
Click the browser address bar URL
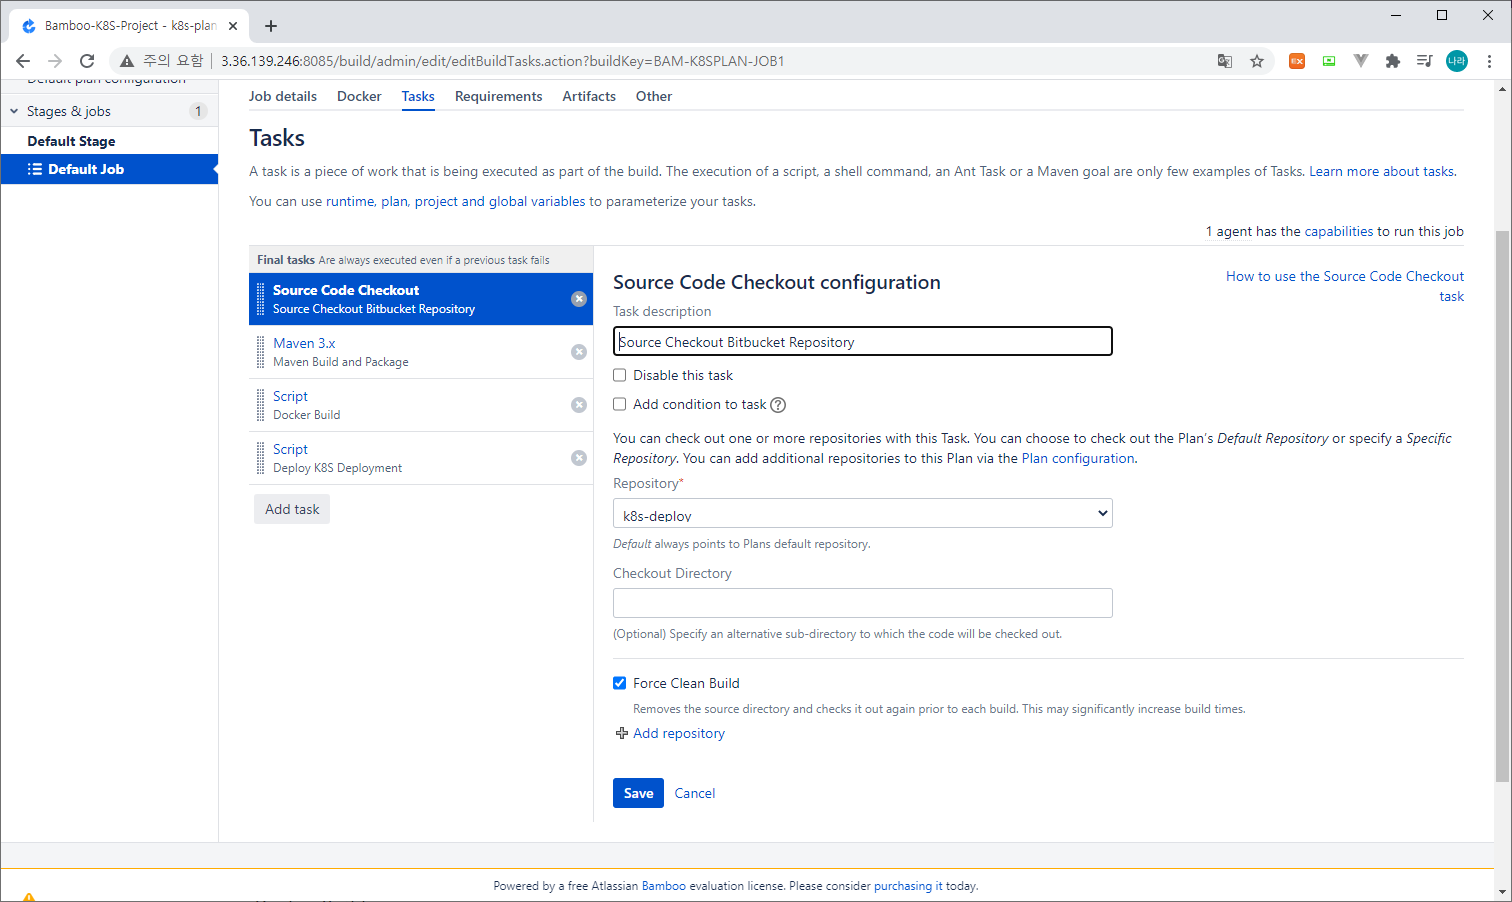click(502, 61)
